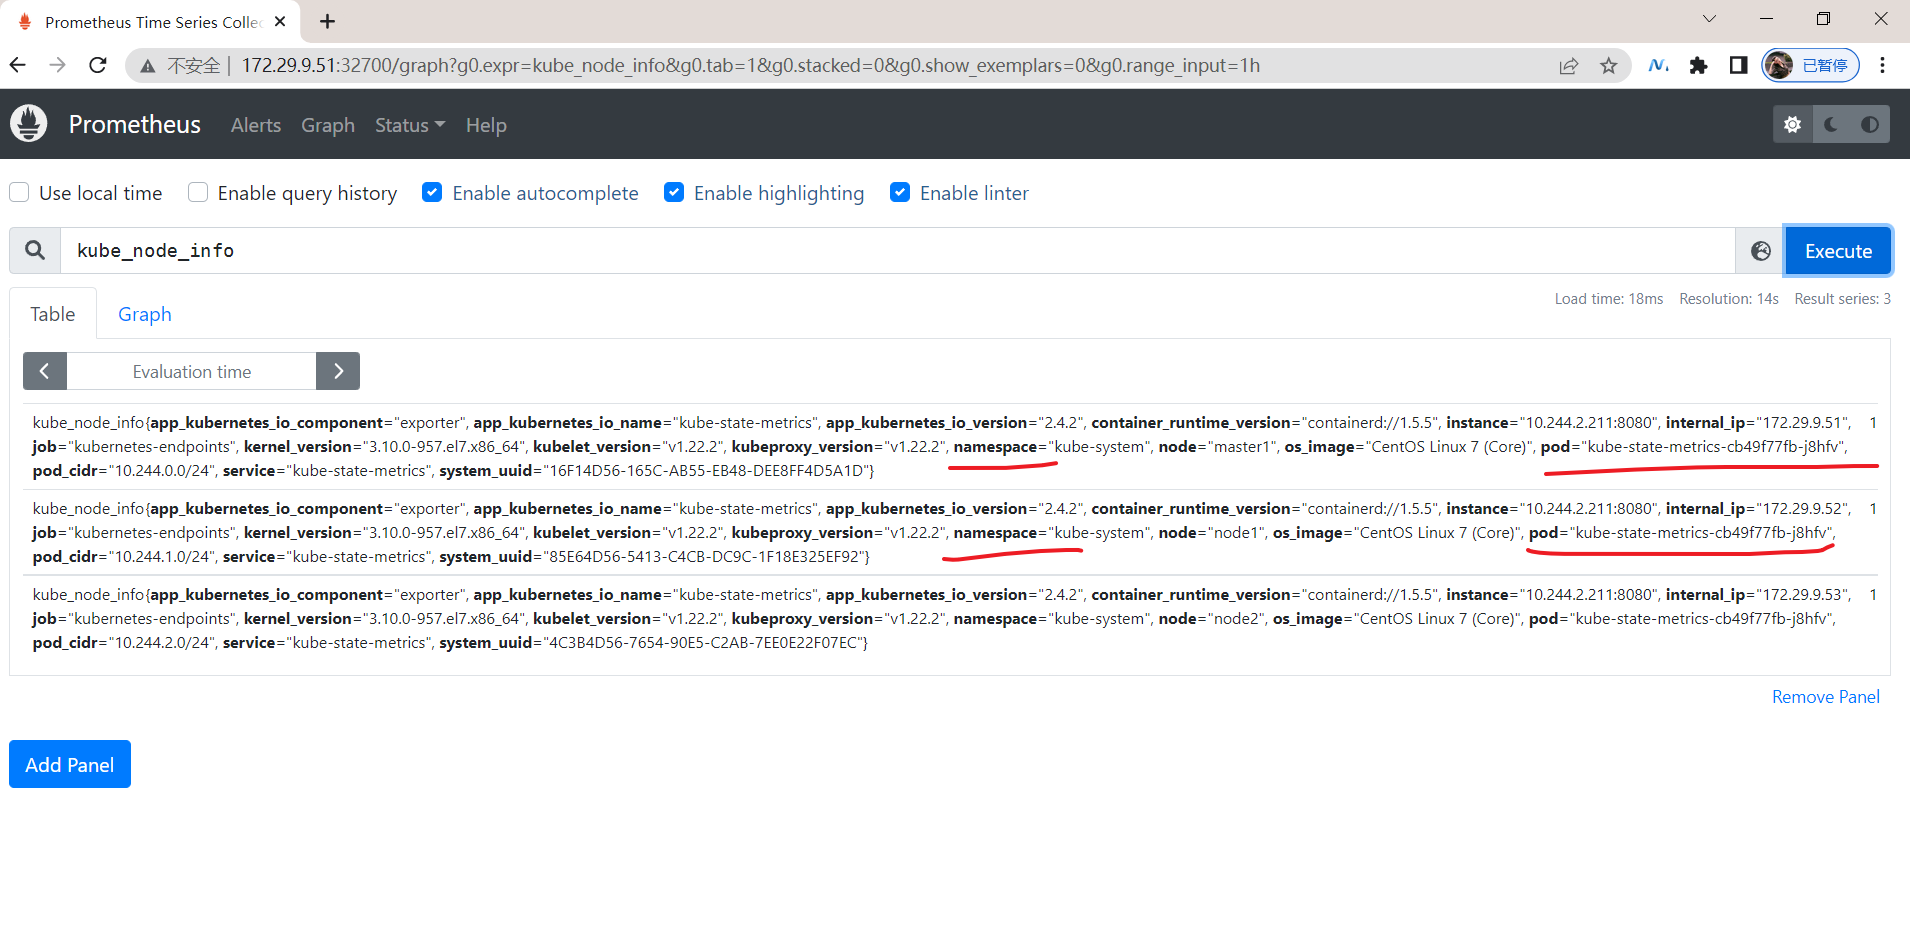Disable the Enable highlighting checkbox
The height and width of the screenshot is (951, 1910).
(674, 192)
